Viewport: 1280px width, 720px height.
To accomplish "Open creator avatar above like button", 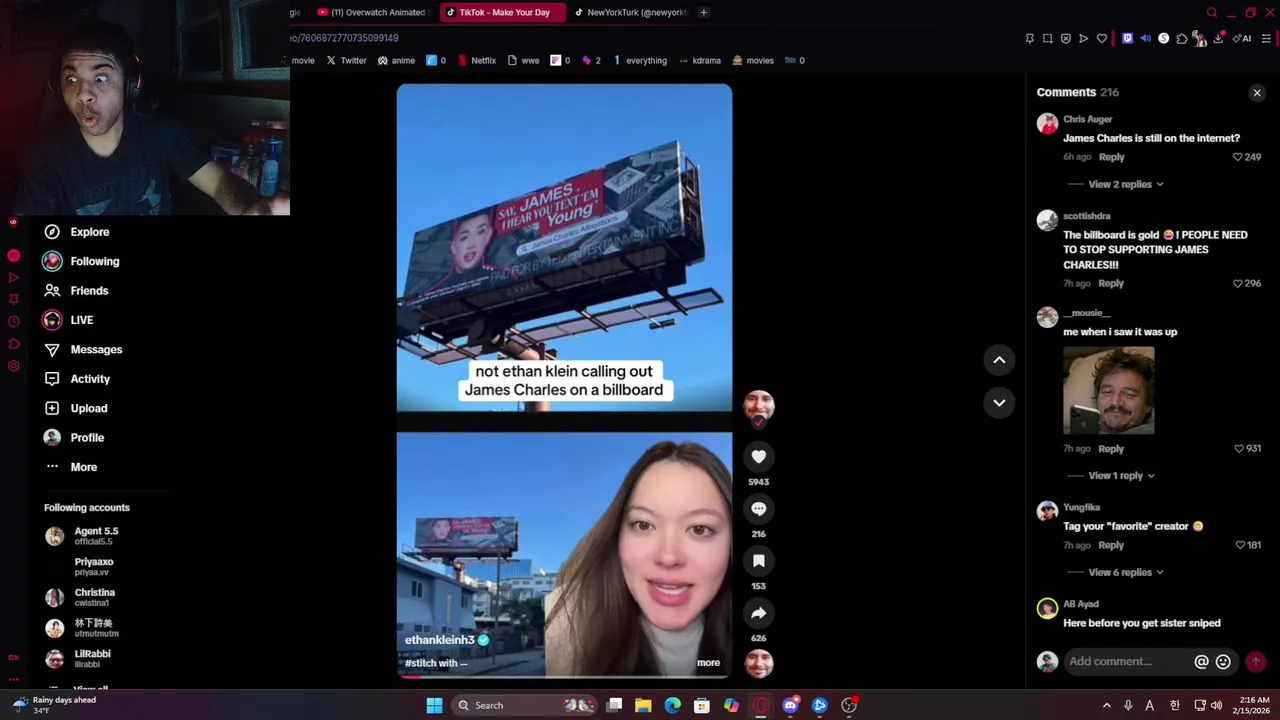I will 759,405.
